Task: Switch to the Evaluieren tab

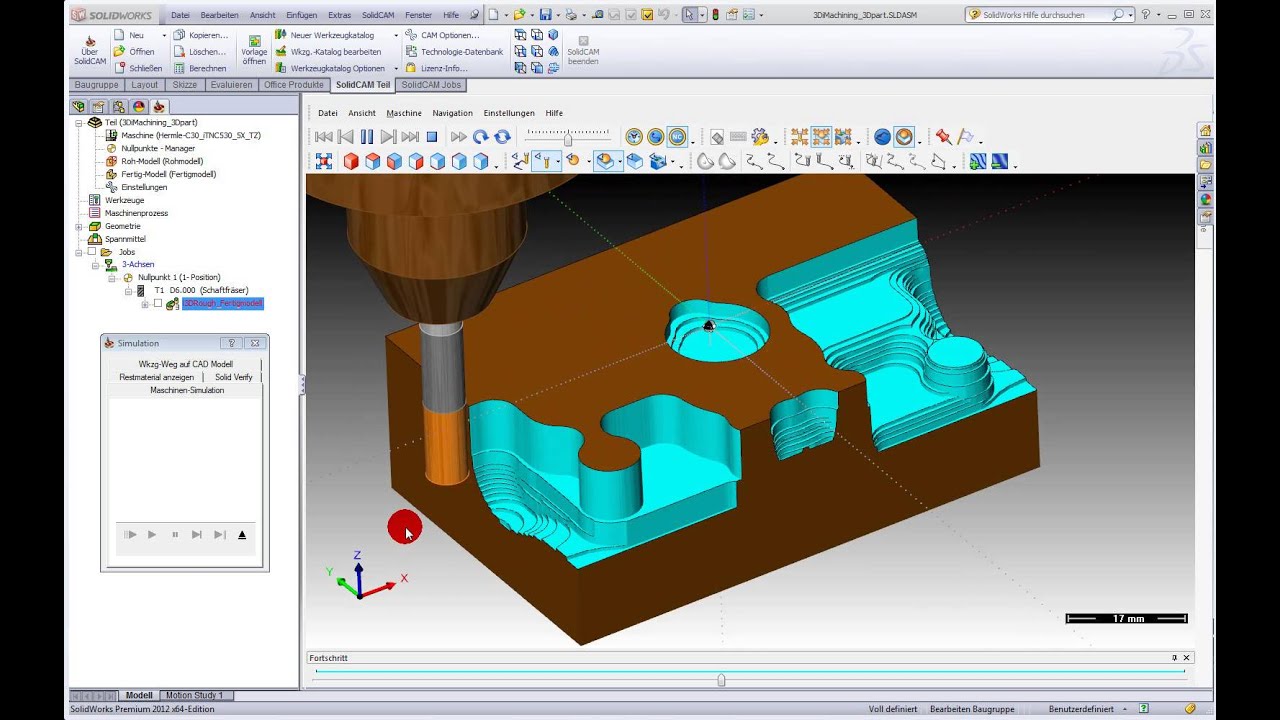Action: pos(231,85)
